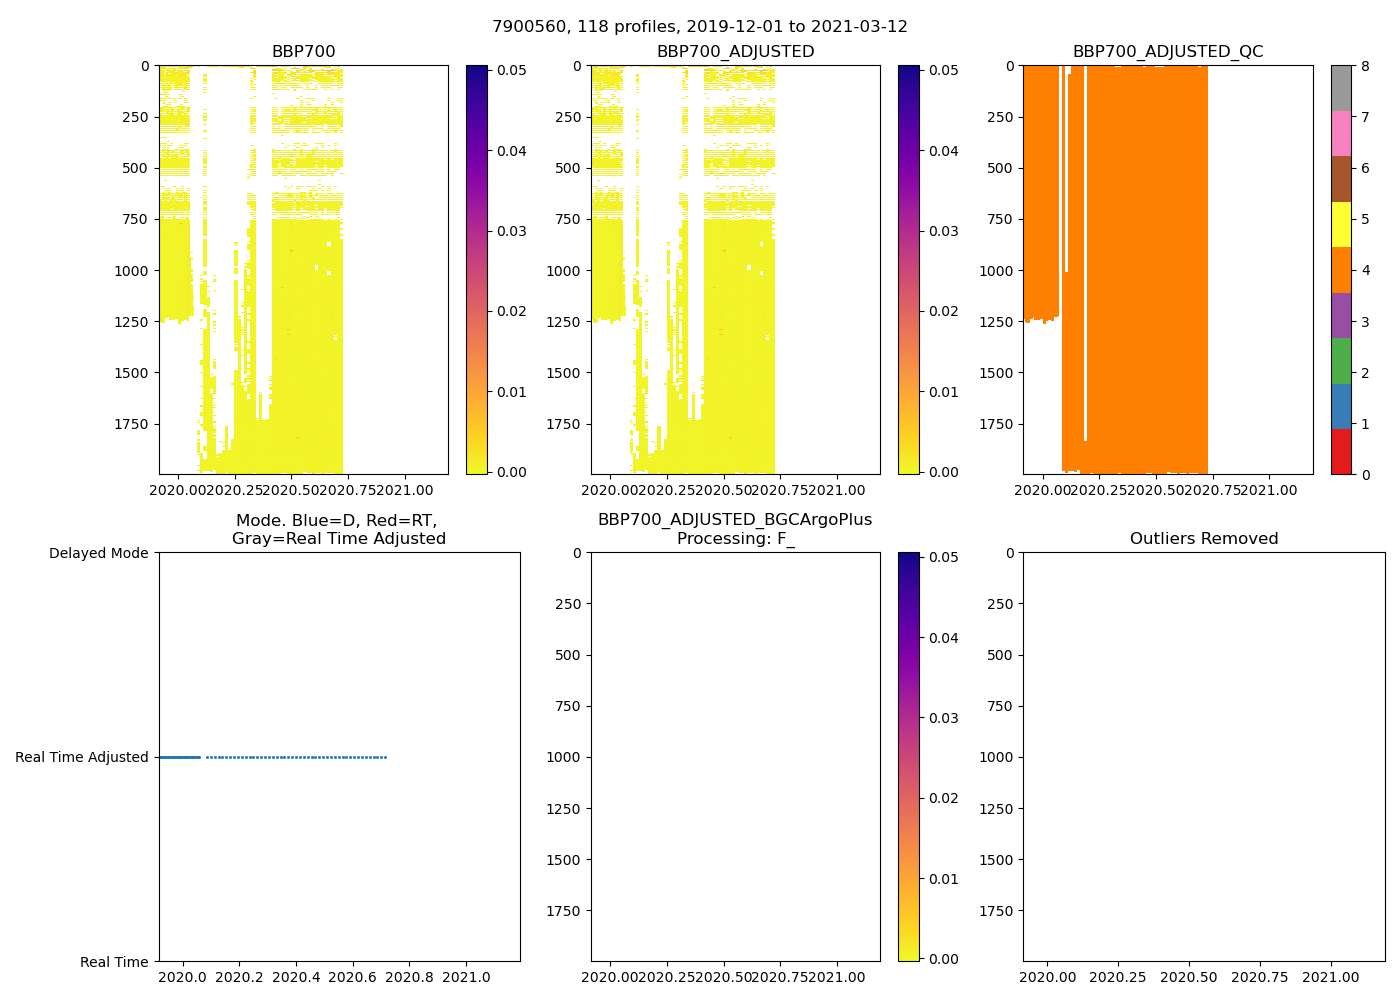Click the BBP700_ADJUSTED_BGCArgoPlus Processing title
This screenshot has width=1400, height=1000.
735,529
